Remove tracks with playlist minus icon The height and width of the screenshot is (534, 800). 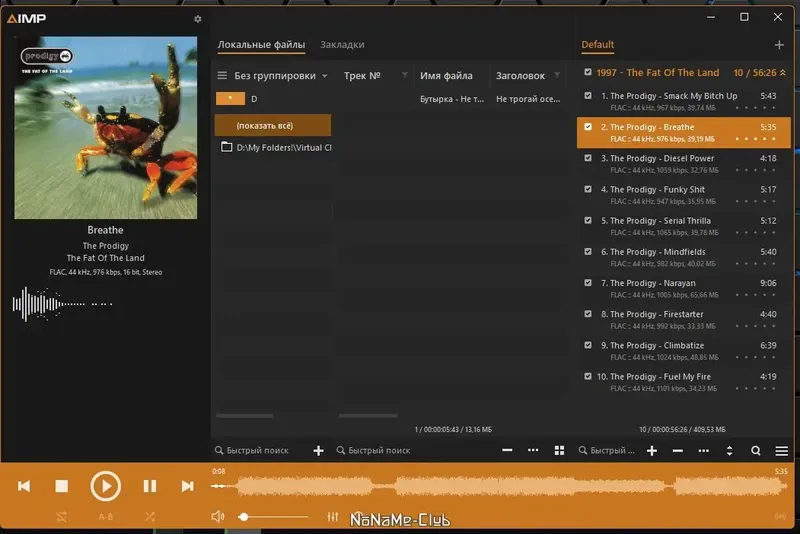(678, 450)
